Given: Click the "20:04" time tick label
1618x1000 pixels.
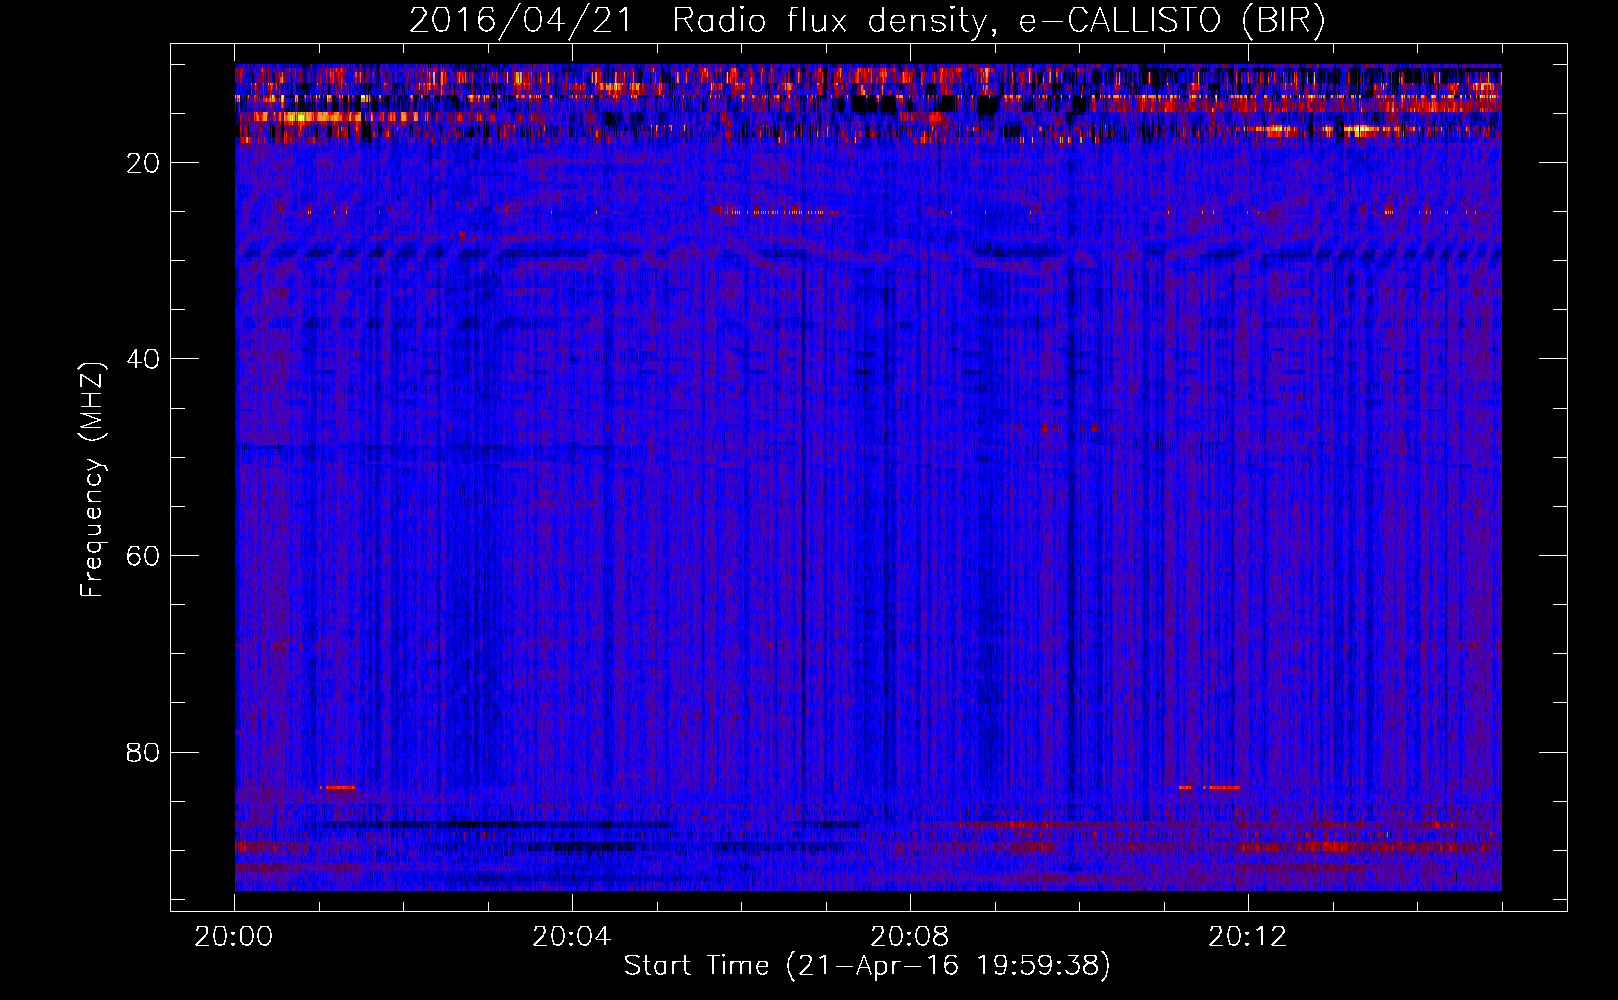Looking at the screenshot, I should pos(572,937).
